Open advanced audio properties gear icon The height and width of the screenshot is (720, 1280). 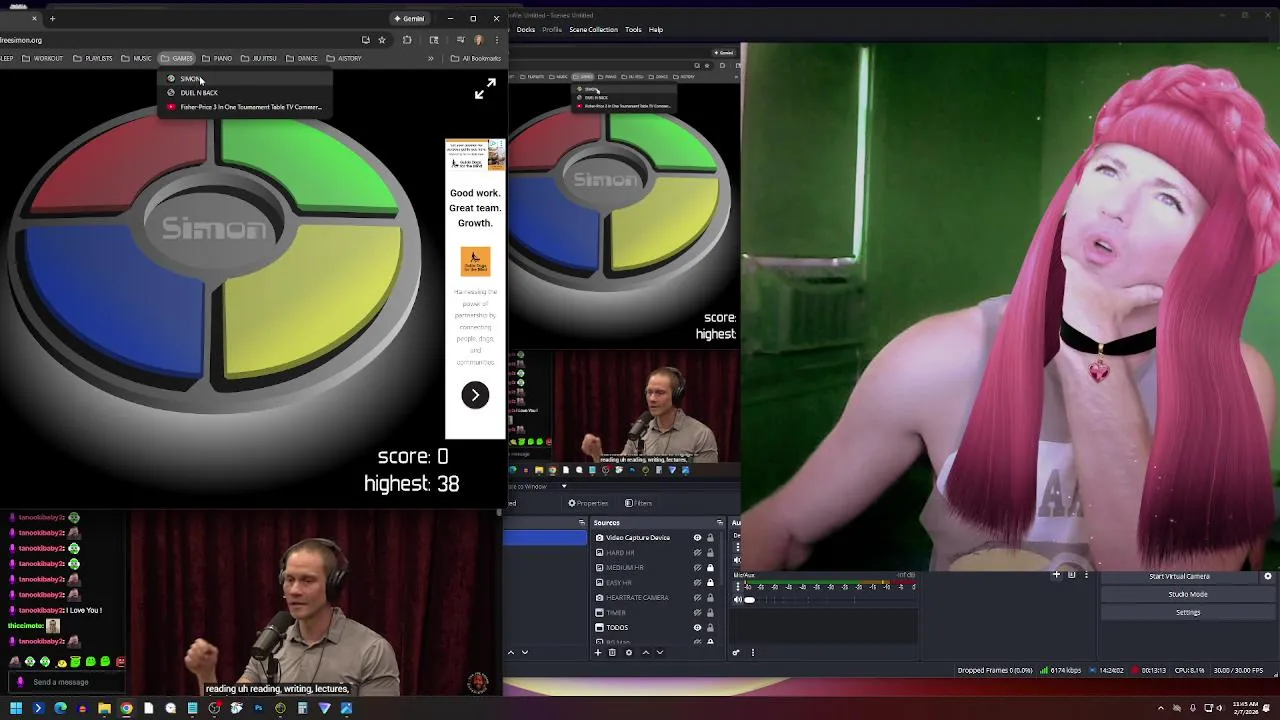click(736, 652)
